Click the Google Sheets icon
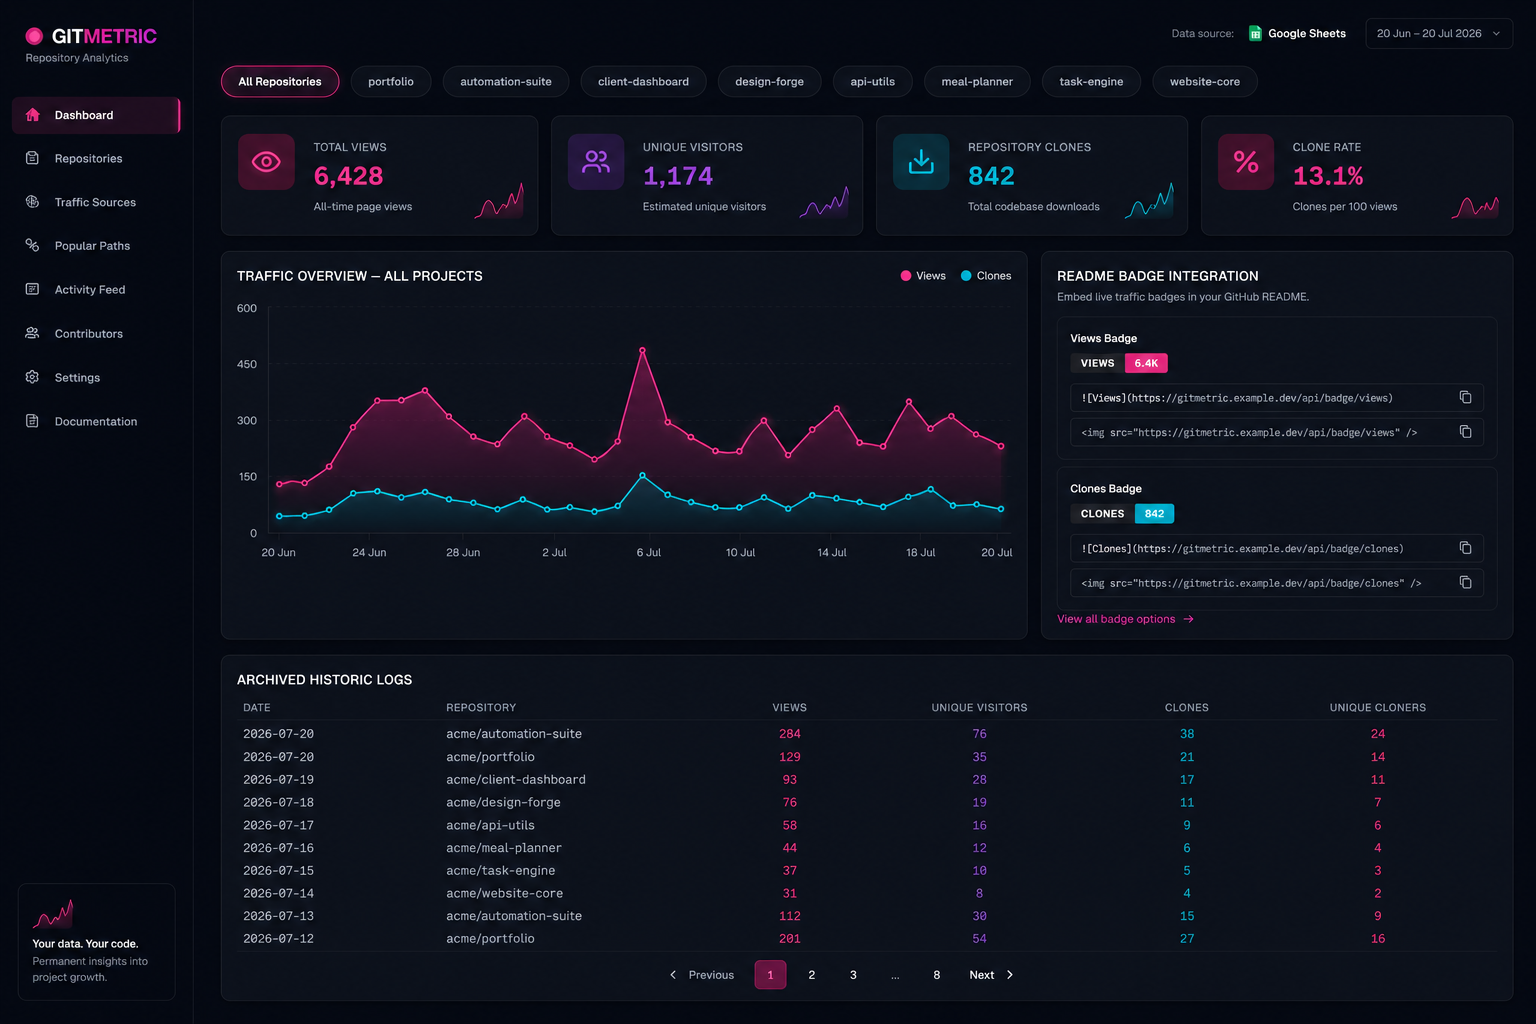 click(1255, 34)
